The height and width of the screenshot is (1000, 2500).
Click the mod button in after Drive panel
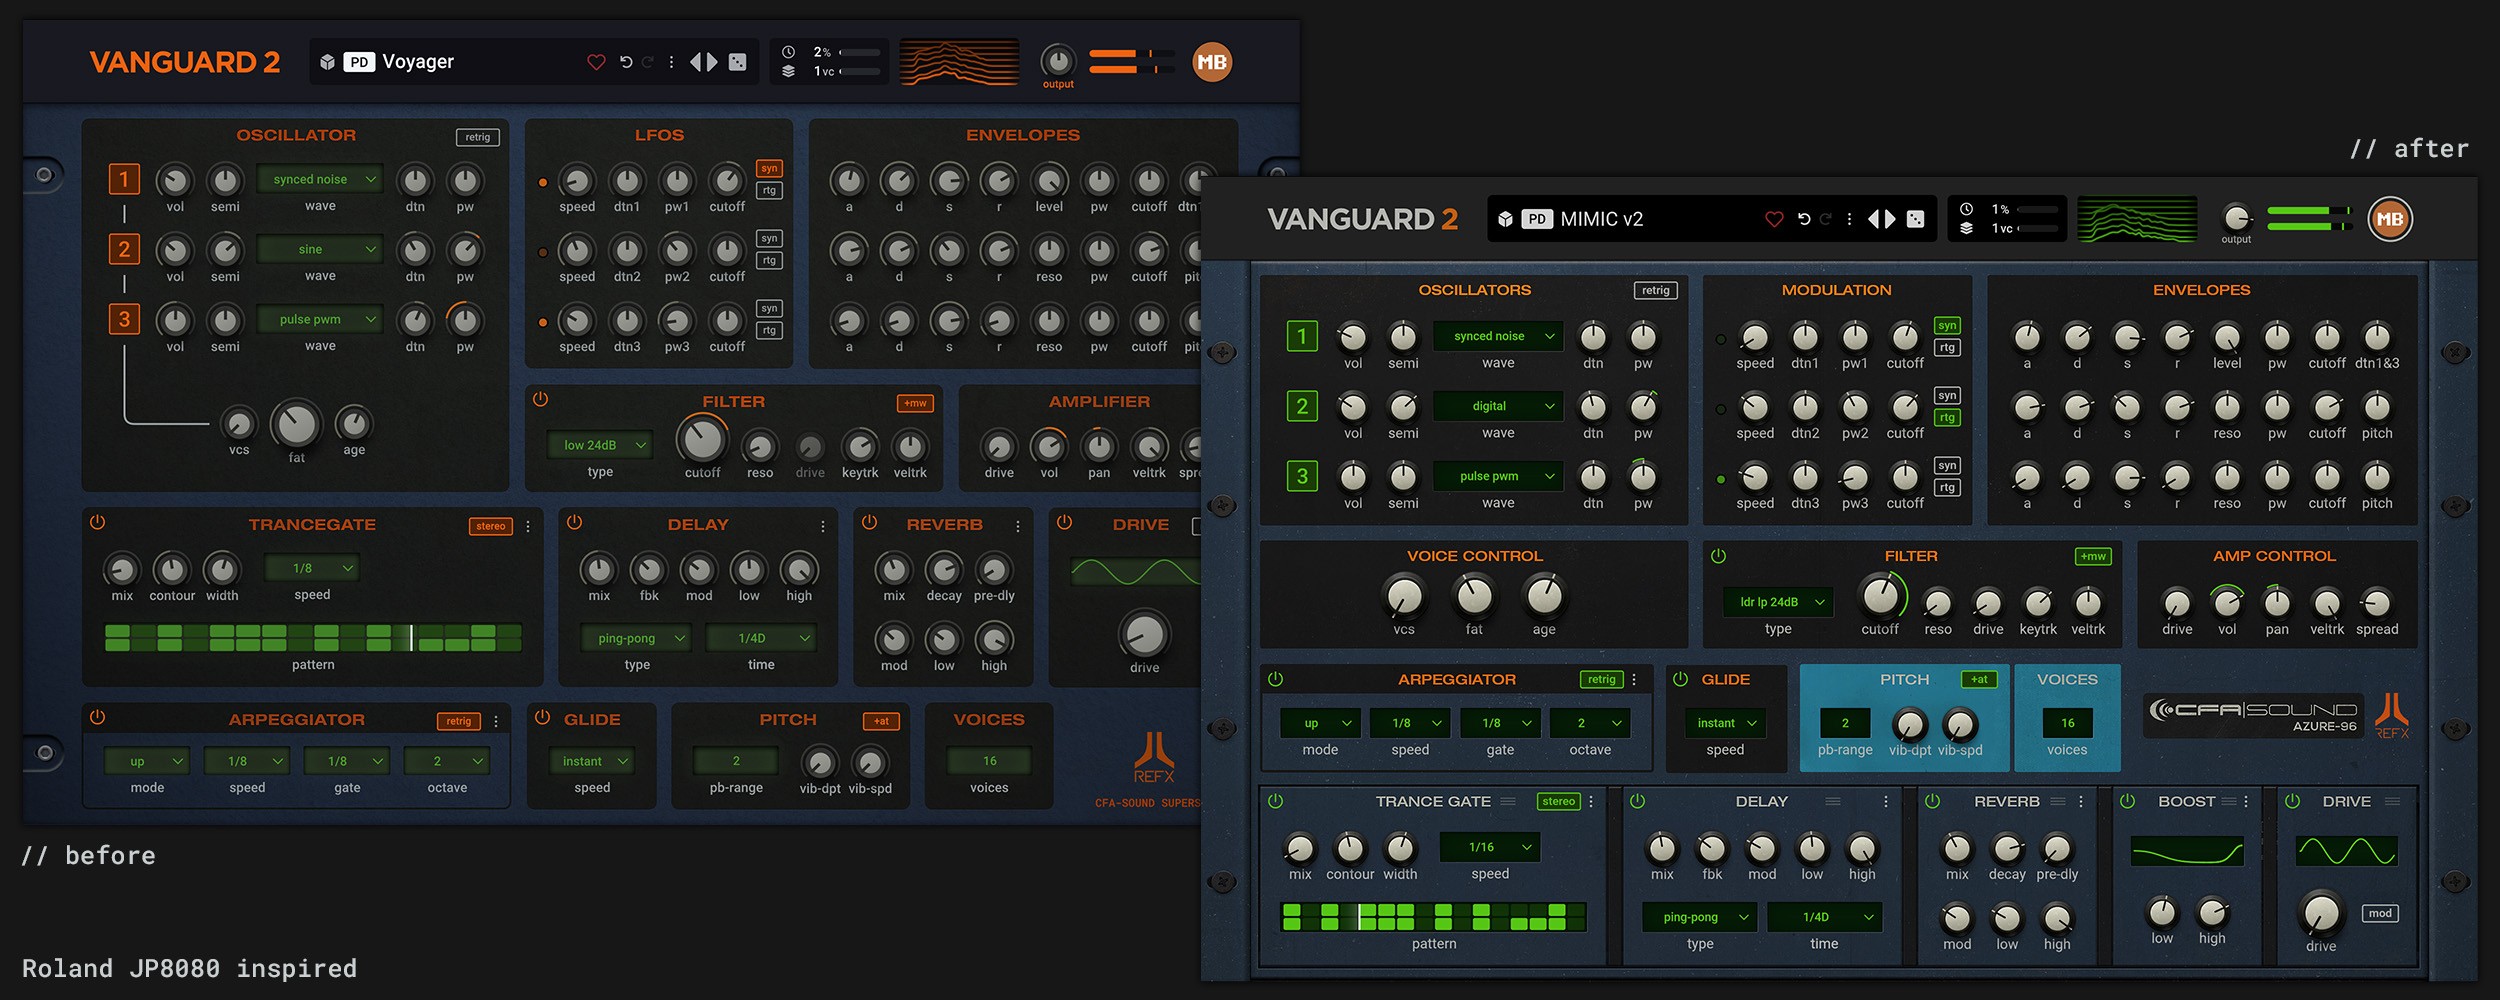(x=2380, y=913)
